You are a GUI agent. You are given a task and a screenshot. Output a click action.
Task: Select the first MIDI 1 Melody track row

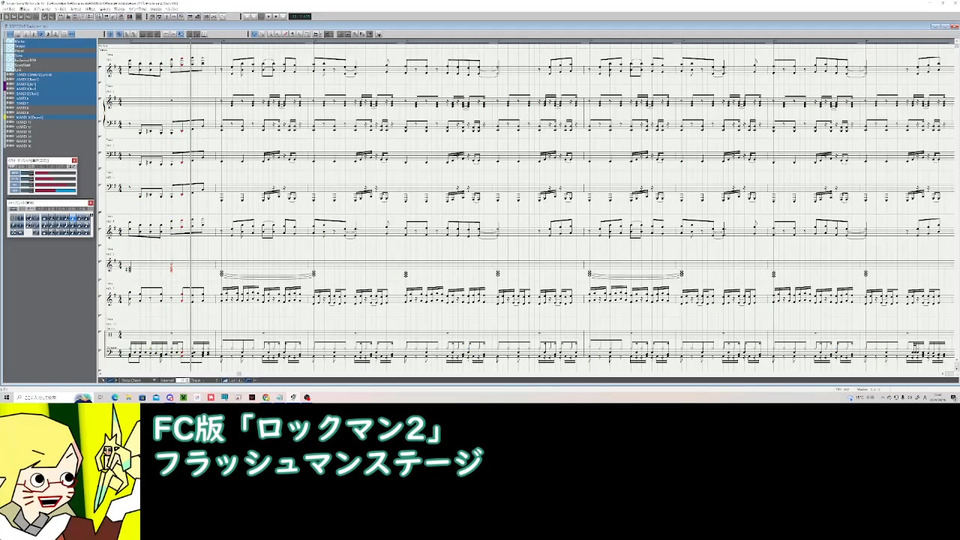[55, 75]
